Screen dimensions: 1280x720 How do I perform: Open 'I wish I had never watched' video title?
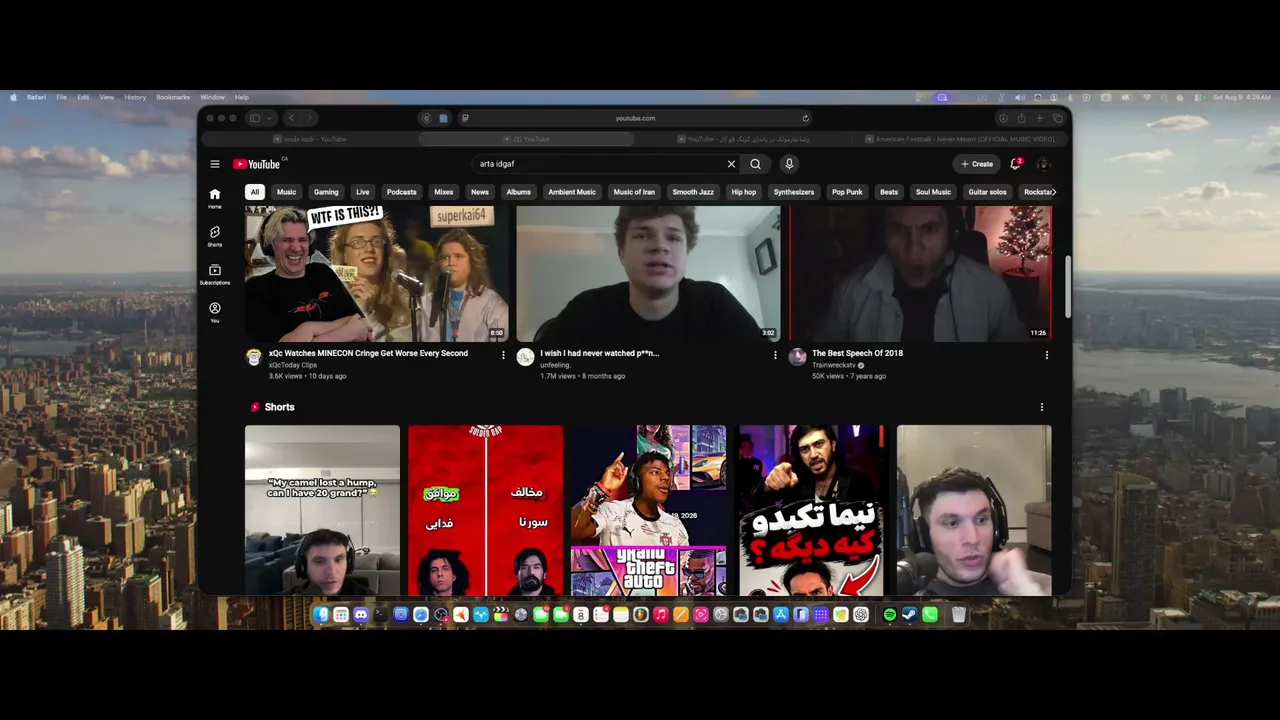click(600, 353)
